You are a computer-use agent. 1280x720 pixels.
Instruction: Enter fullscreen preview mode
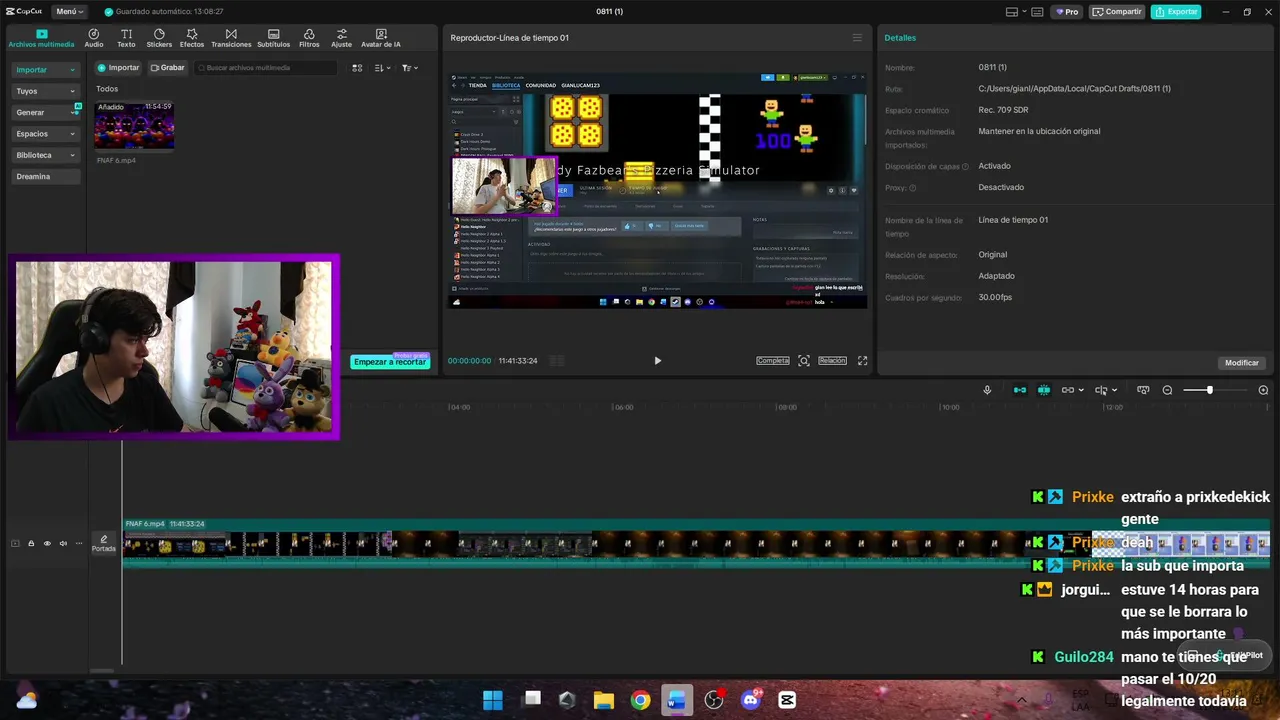pos(863,361)
